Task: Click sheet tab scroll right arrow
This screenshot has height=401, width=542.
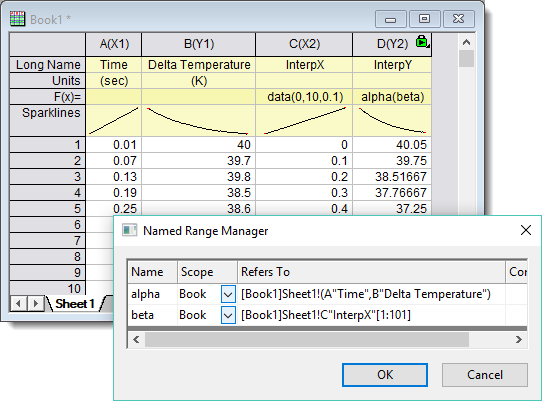Action: tap(36, 304)
